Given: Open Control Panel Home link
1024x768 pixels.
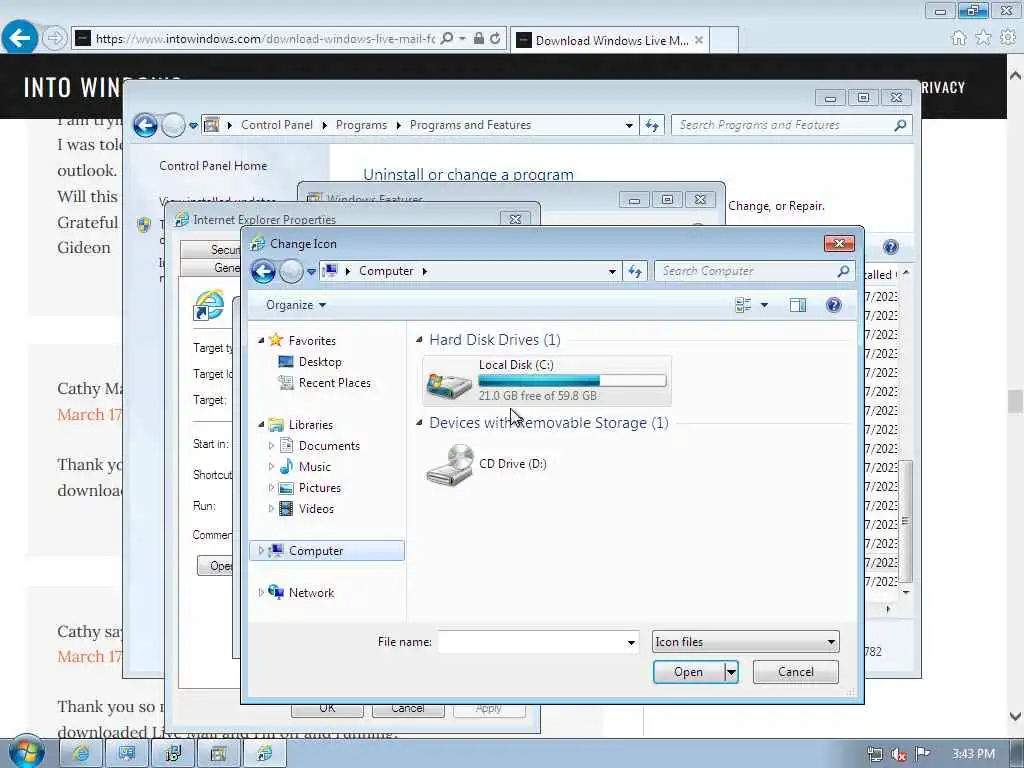Looking at the screenshot, I should click(x=213, y=166).
